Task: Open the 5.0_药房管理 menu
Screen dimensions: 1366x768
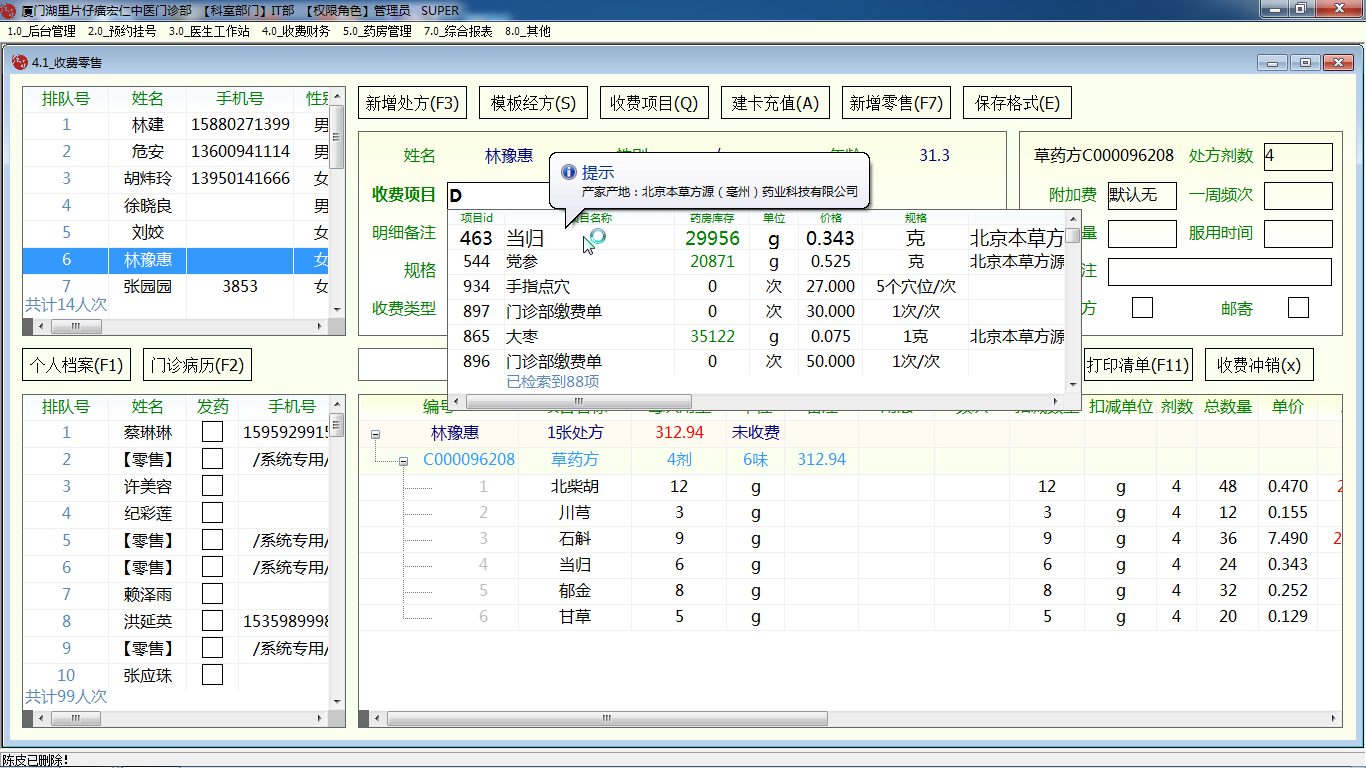Action: click(x=377, y=31)
